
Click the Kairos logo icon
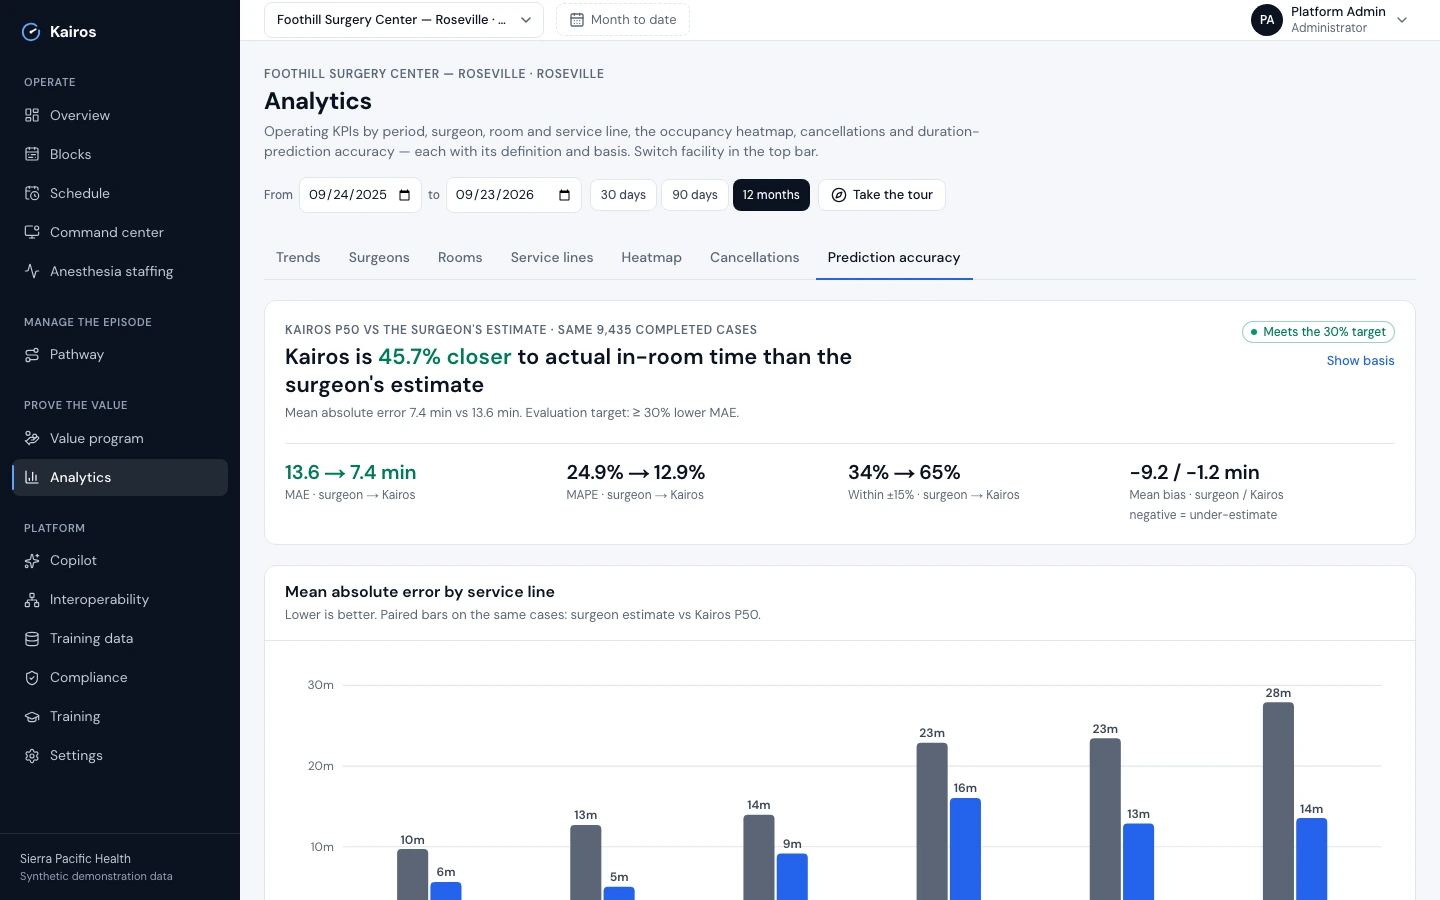31,32
